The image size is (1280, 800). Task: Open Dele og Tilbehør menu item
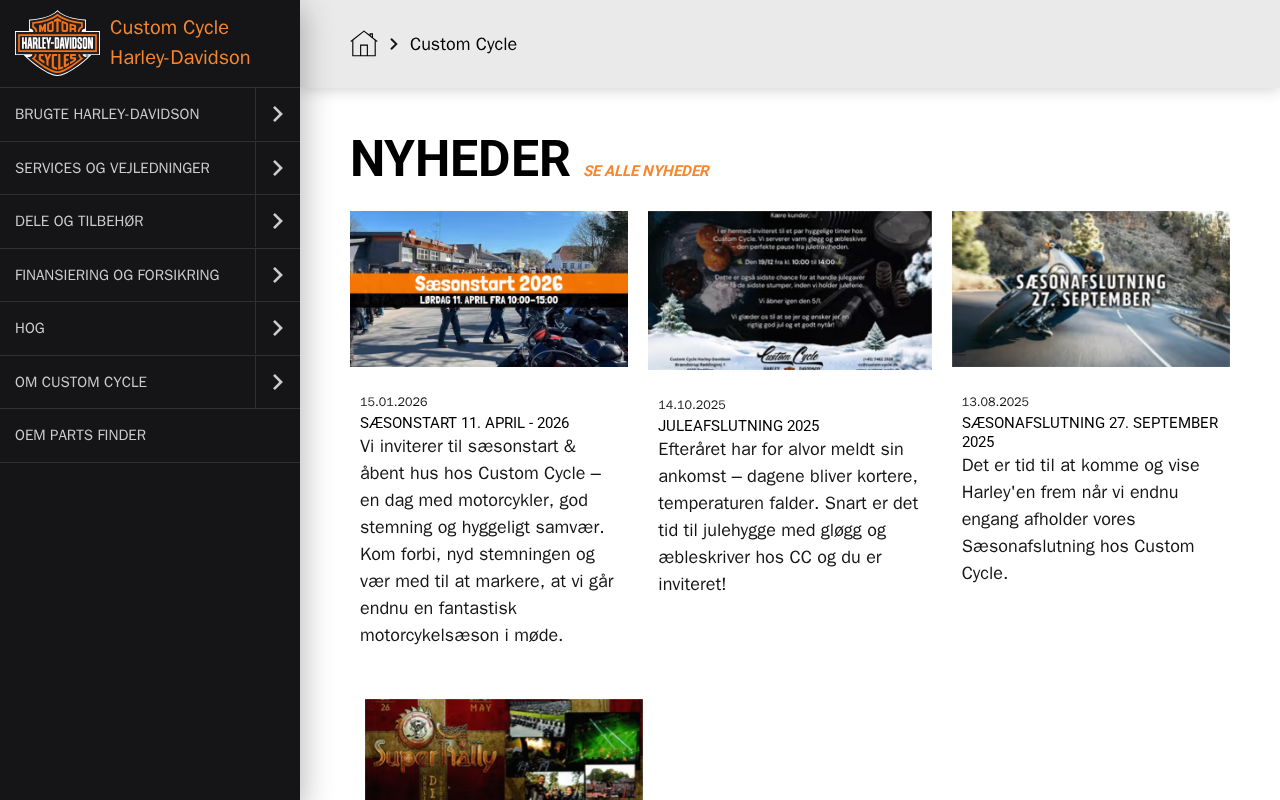tap(127, 221)
